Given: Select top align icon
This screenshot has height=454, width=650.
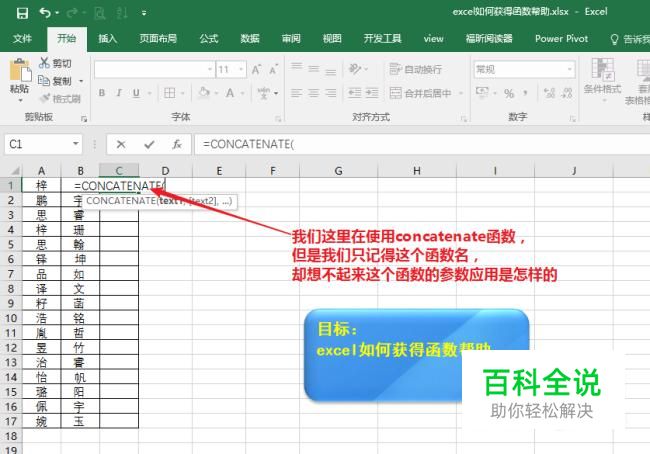Looking at the screenshot, I should (x=296, y=68).
